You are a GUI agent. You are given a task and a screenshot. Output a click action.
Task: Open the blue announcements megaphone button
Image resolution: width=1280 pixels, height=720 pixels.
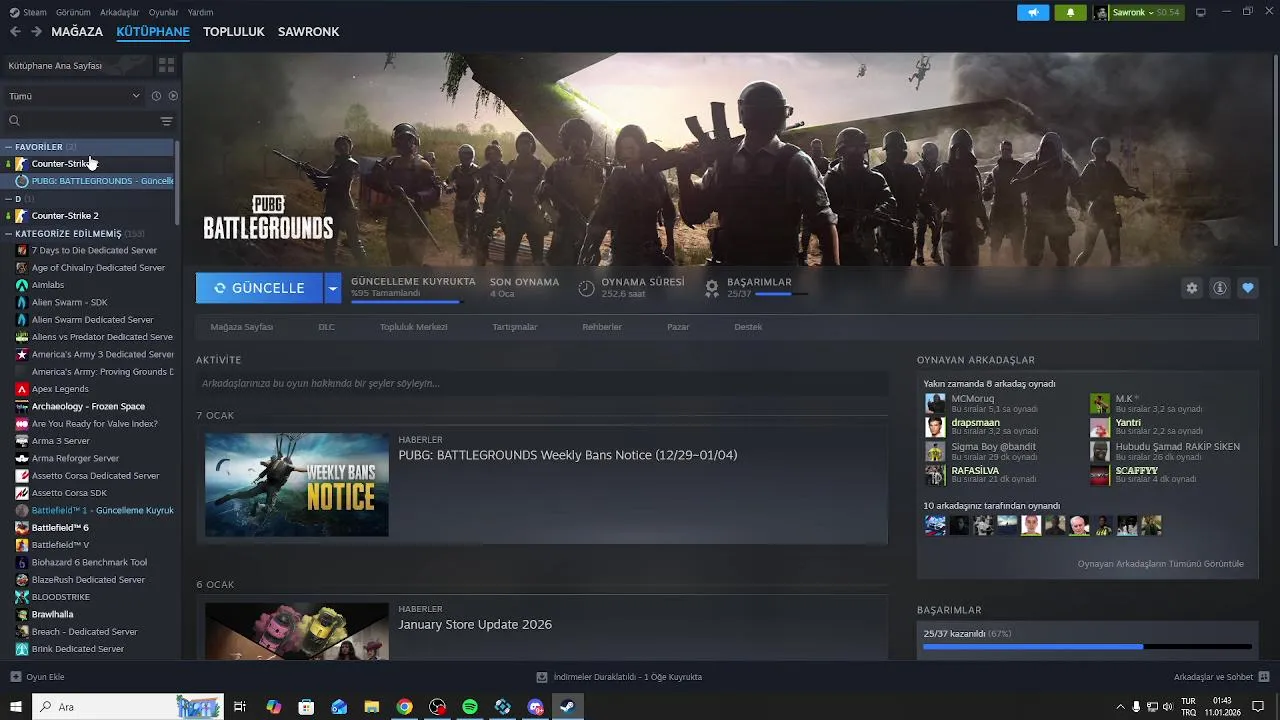coord(1033,12)
